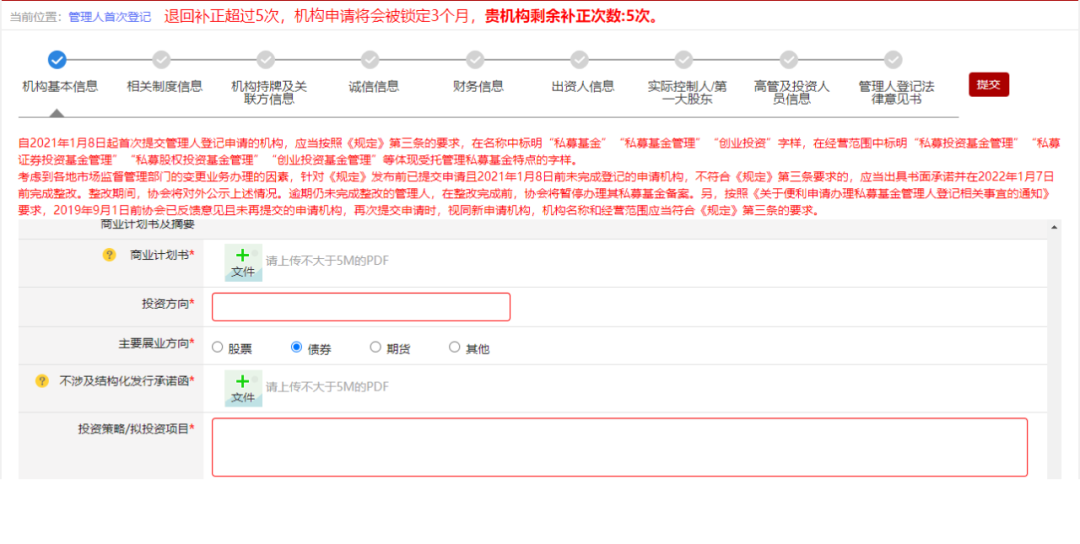This screenshot has width=1080, height=544.
Task: Go to 高管及投资人员信息 tab
Action: coord(791,93)
